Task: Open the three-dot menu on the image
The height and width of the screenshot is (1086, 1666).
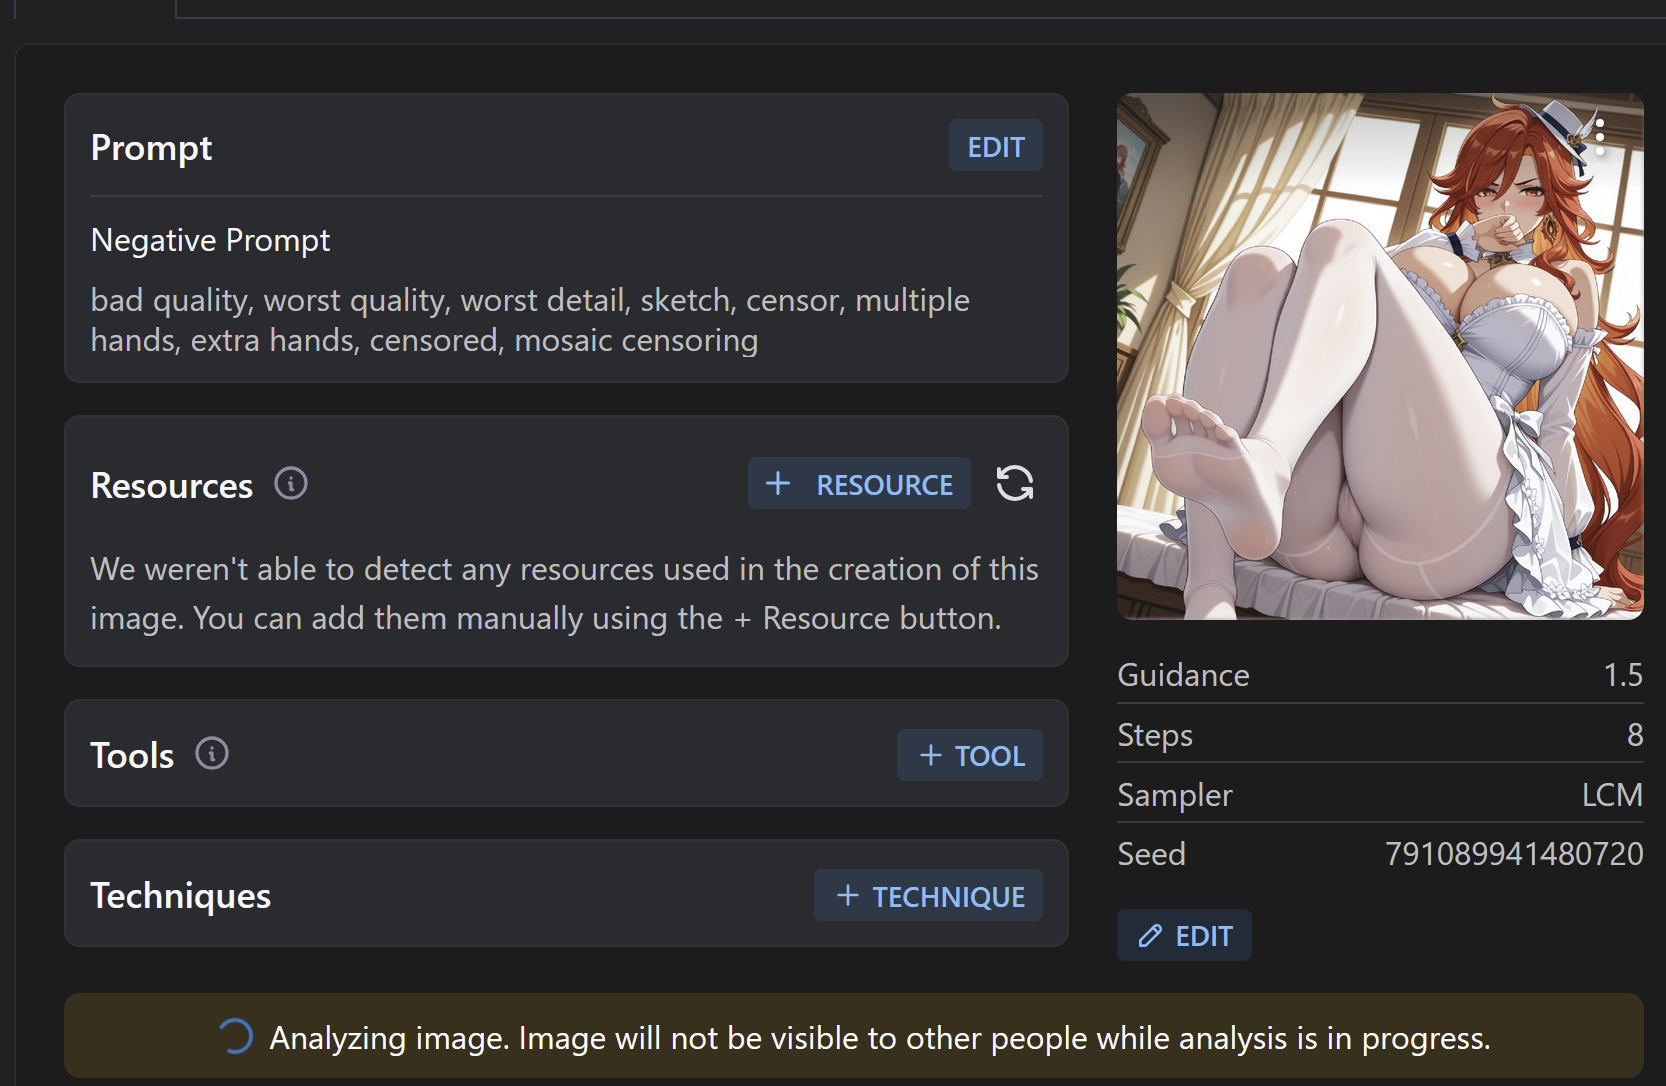Action: tap(1600, 137)
